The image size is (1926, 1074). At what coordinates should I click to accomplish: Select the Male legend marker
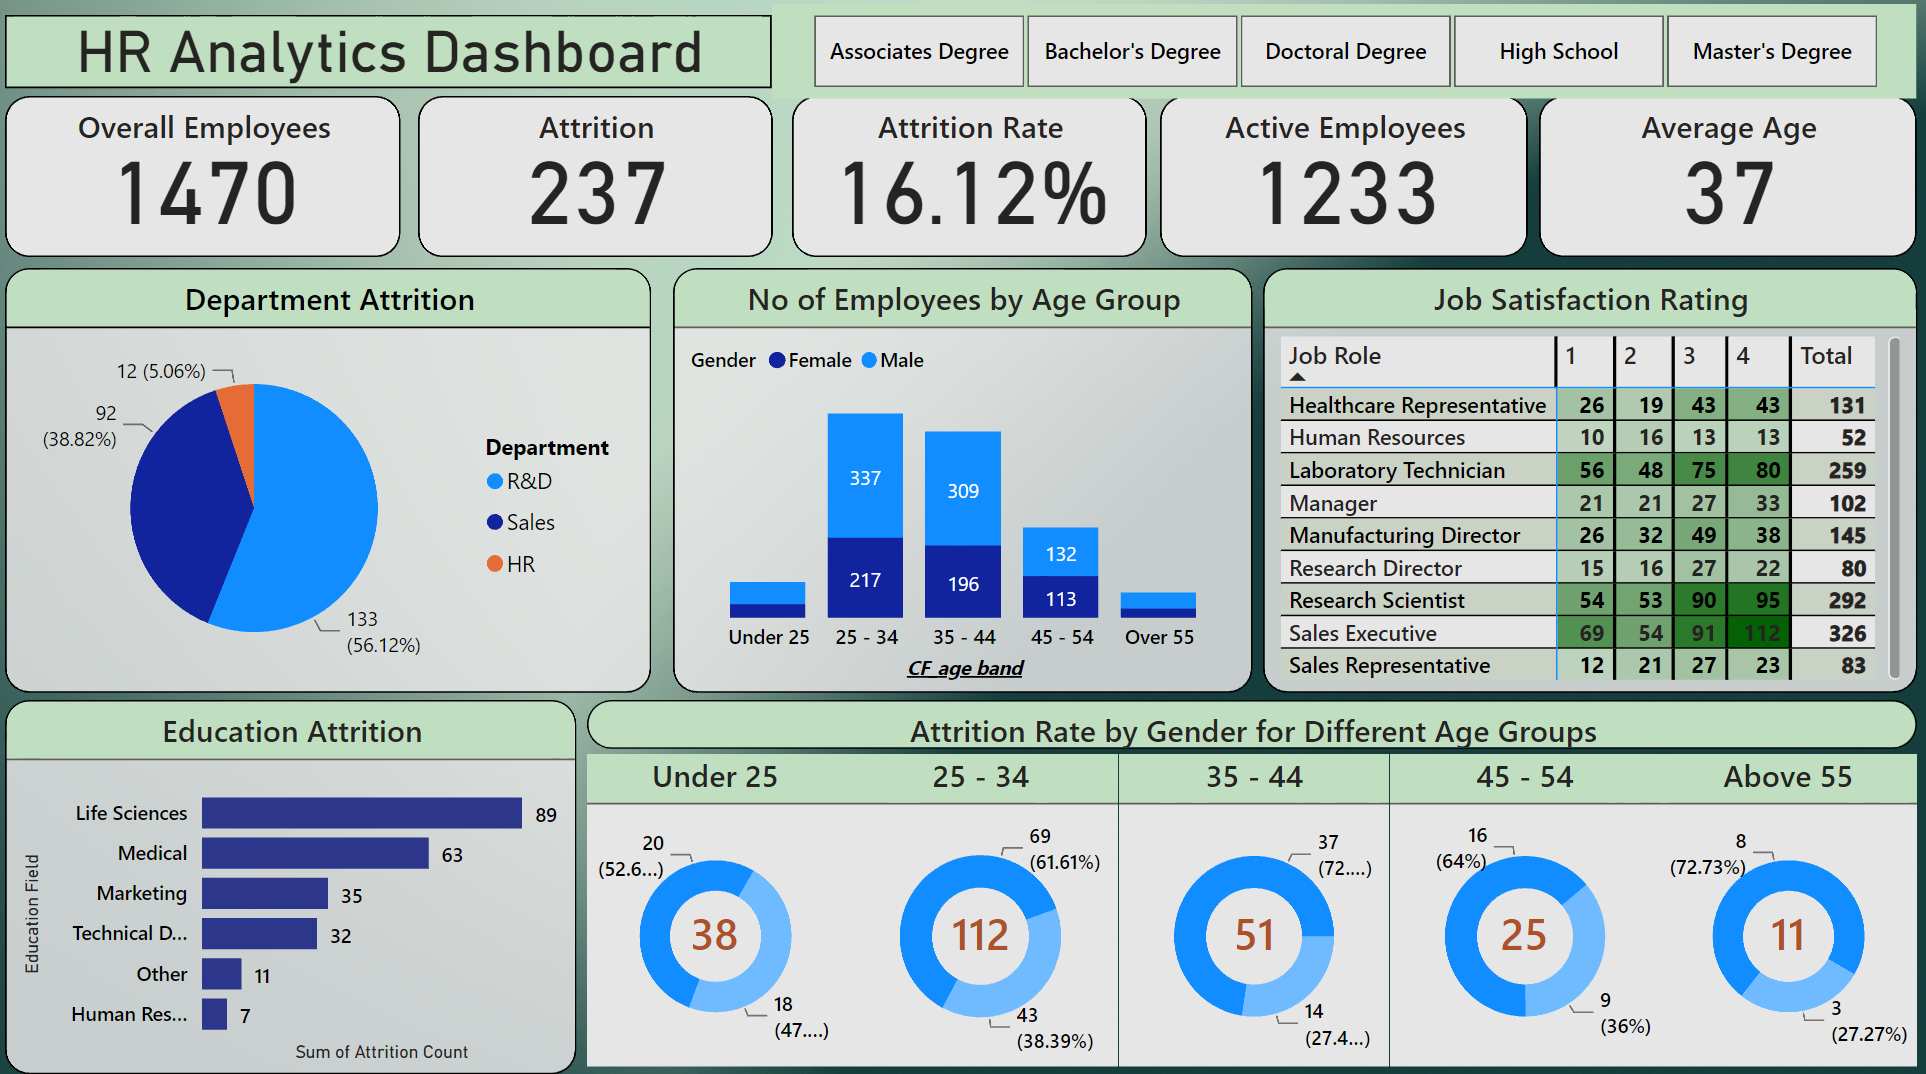[x=869, y=360]
